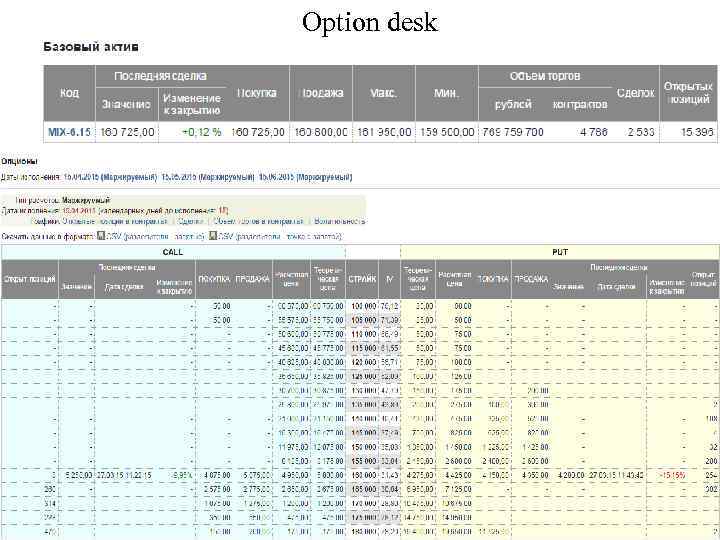Open the open positions in contracts chart link
This screenshot has width=720, height=540.
115,221
